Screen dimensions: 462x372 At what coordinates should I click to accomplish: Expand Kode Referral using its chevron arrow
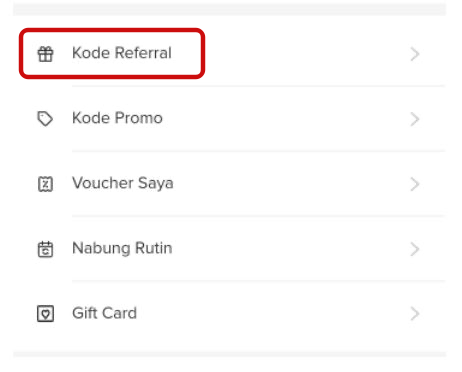(x=415, y=54)
